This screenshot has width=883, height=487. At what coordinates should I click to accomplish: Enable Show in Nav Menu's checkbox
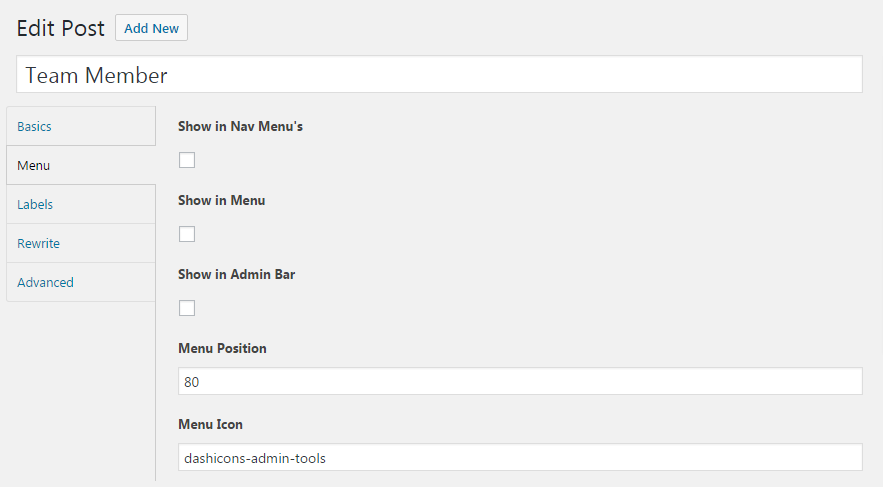[x=187, y=160]
